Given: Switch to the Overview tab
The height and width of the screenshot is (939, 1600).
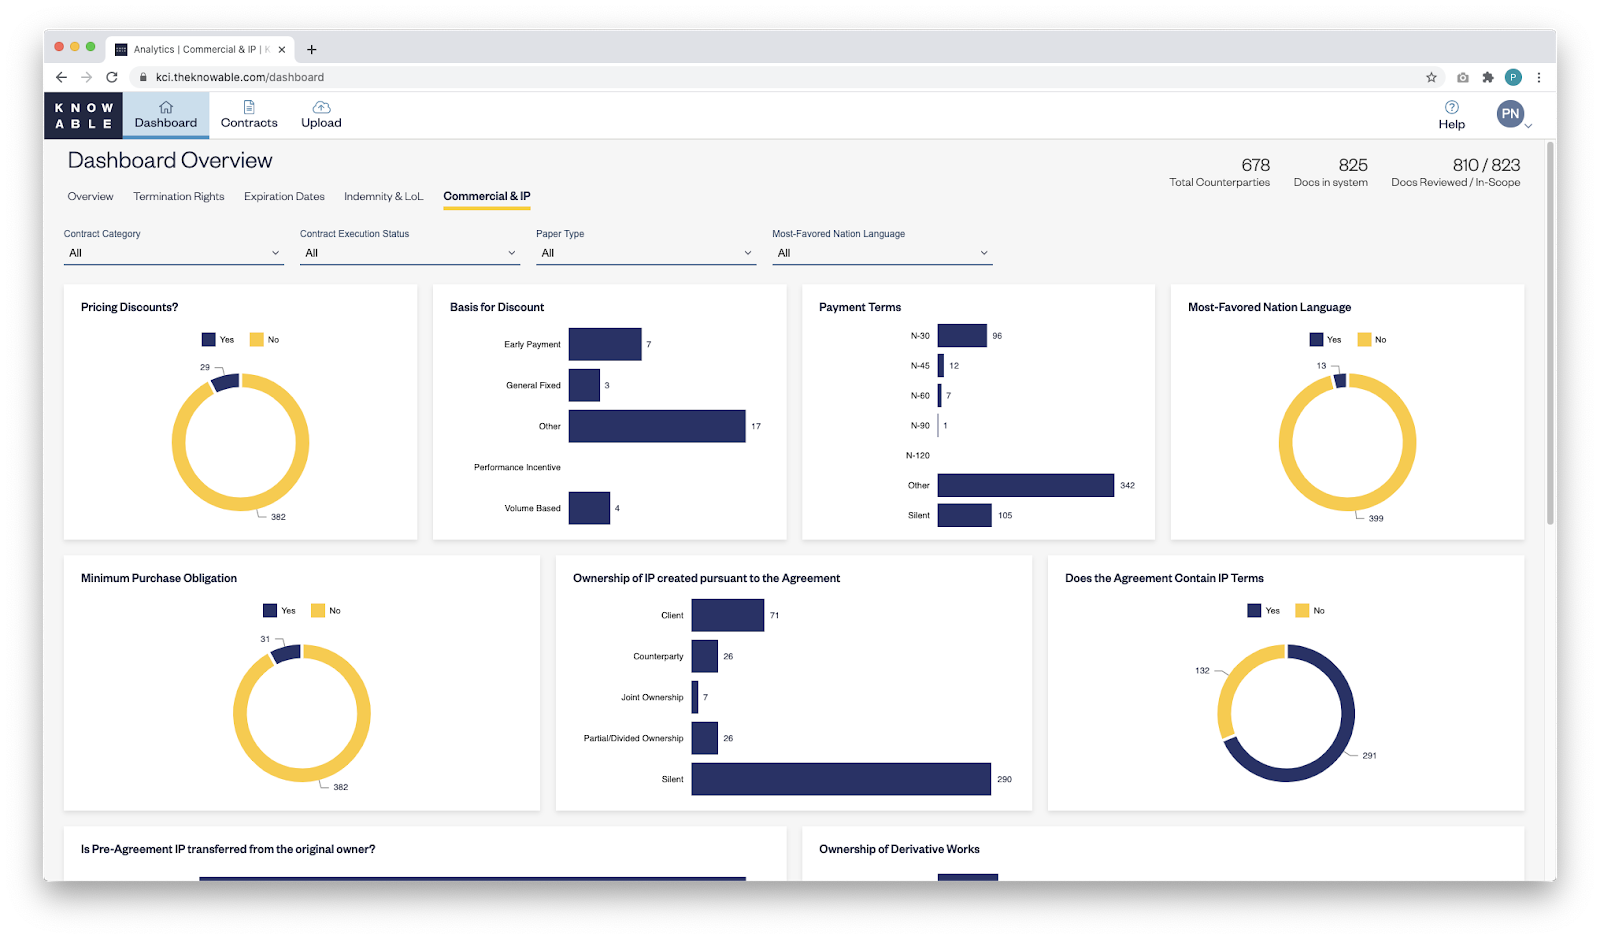Looking at the screenshot, I should click(x=90, y=196).
